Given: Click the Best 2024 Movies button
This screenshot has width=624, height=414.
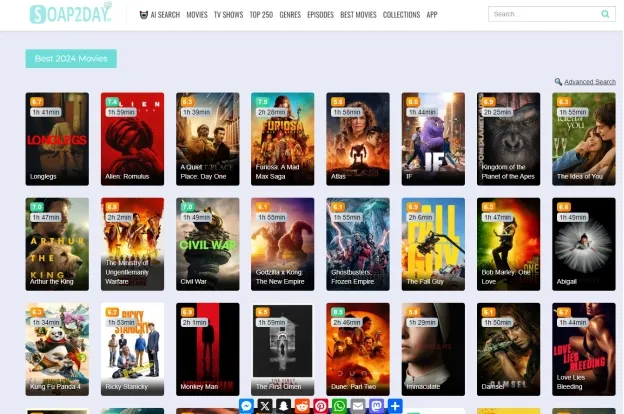Looking at the screenshot, I should pyautogui.click(x=71, y=59).
